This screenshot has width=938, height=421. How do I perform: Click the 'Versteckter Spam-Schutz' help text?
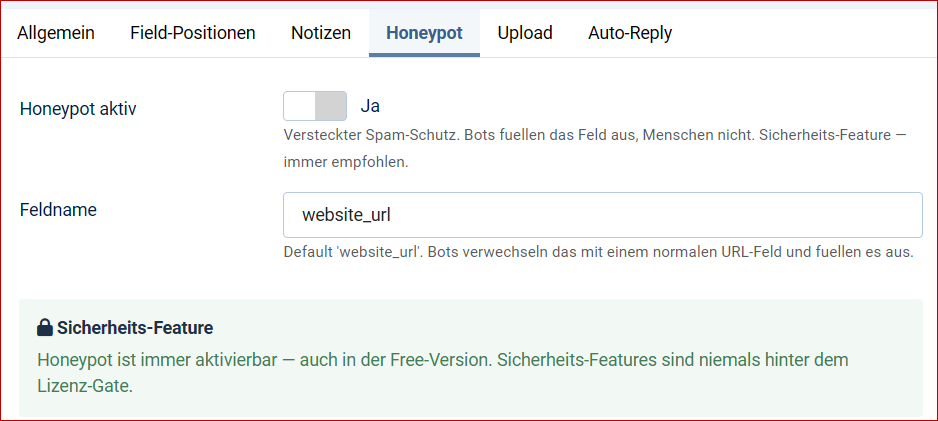(x=595, y=148)
